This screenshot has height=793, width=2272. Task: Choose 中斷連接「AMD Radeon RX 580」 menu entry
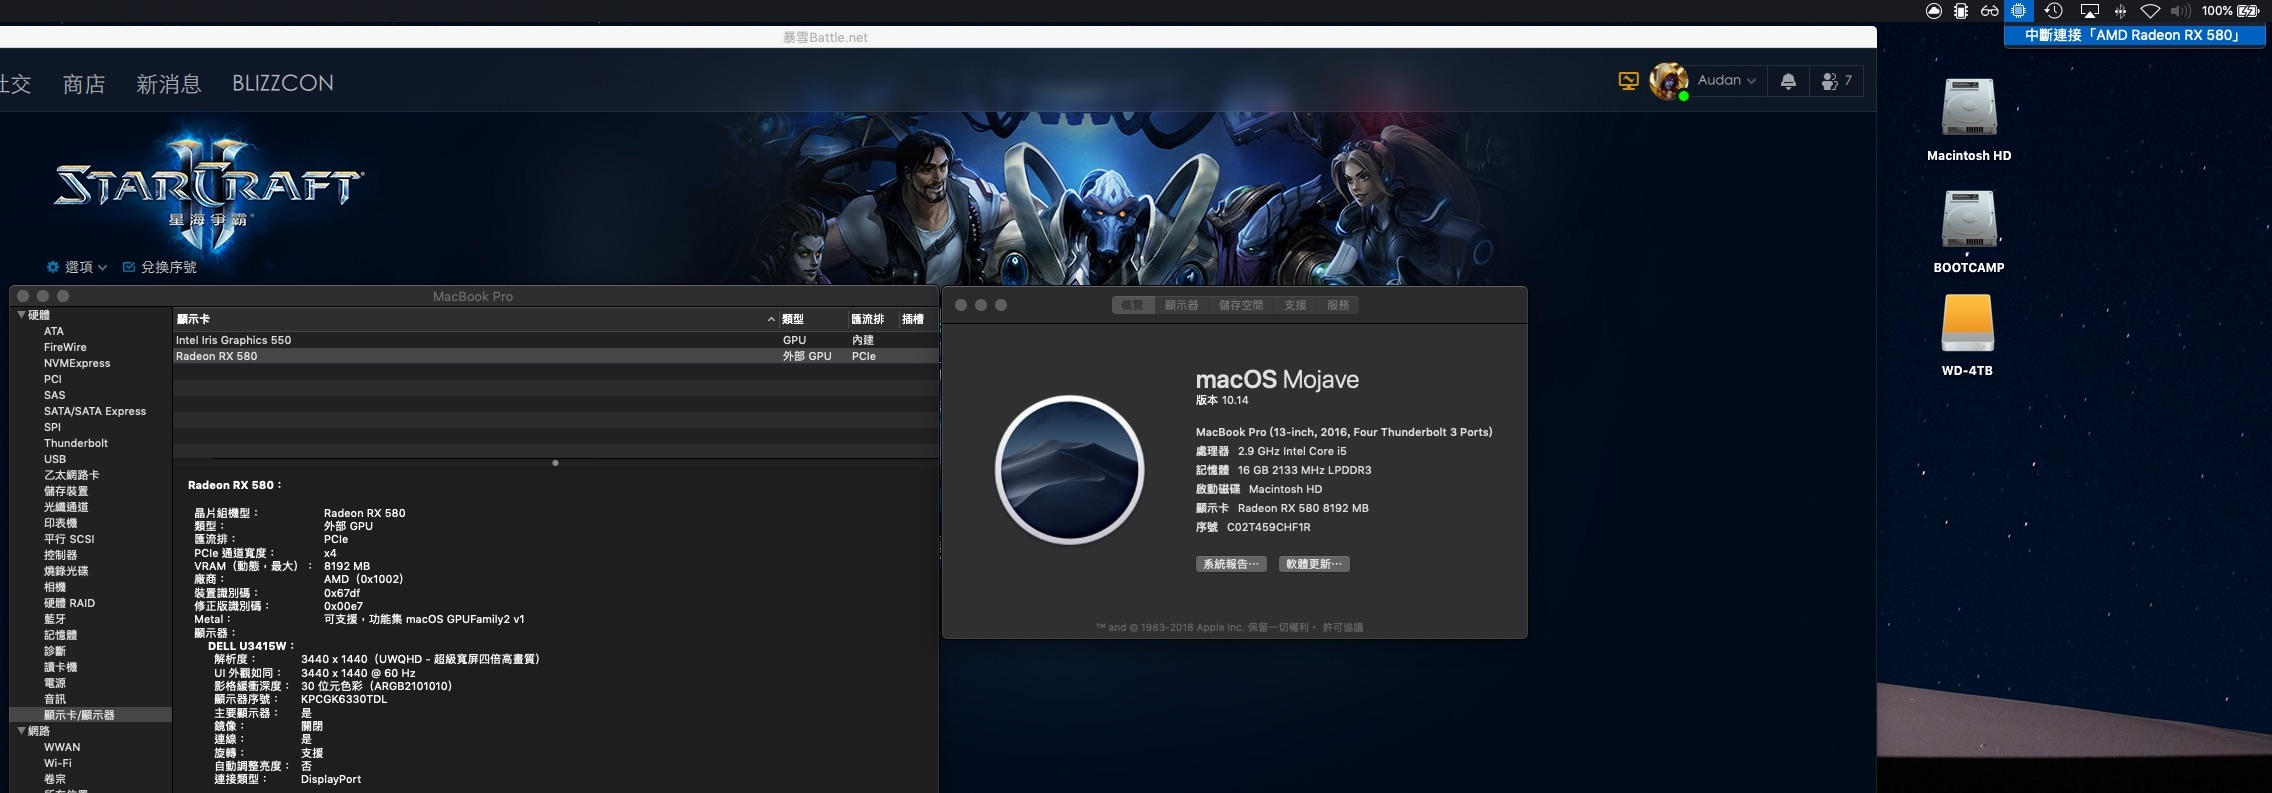[2134, 35]
